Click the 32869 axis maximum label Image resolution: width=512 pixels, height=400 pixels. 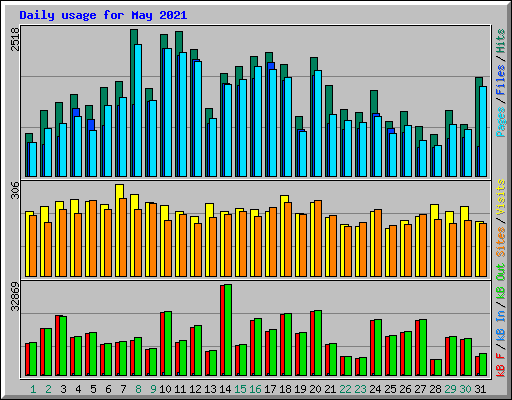tap(15, 296)
